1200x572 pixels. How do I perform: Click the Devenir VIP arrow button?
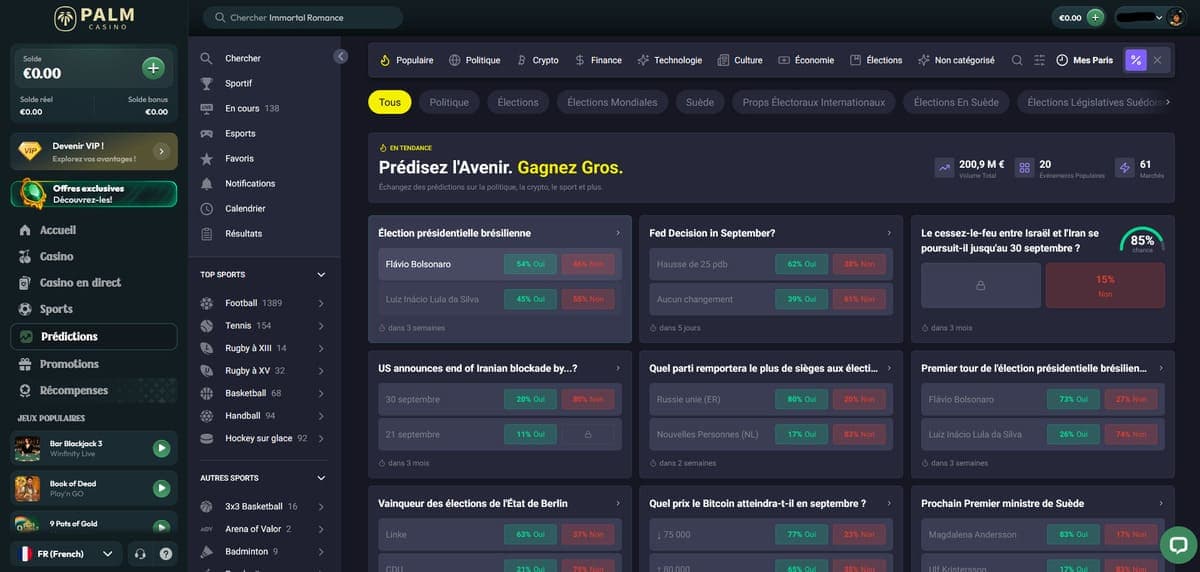point(161,151)
